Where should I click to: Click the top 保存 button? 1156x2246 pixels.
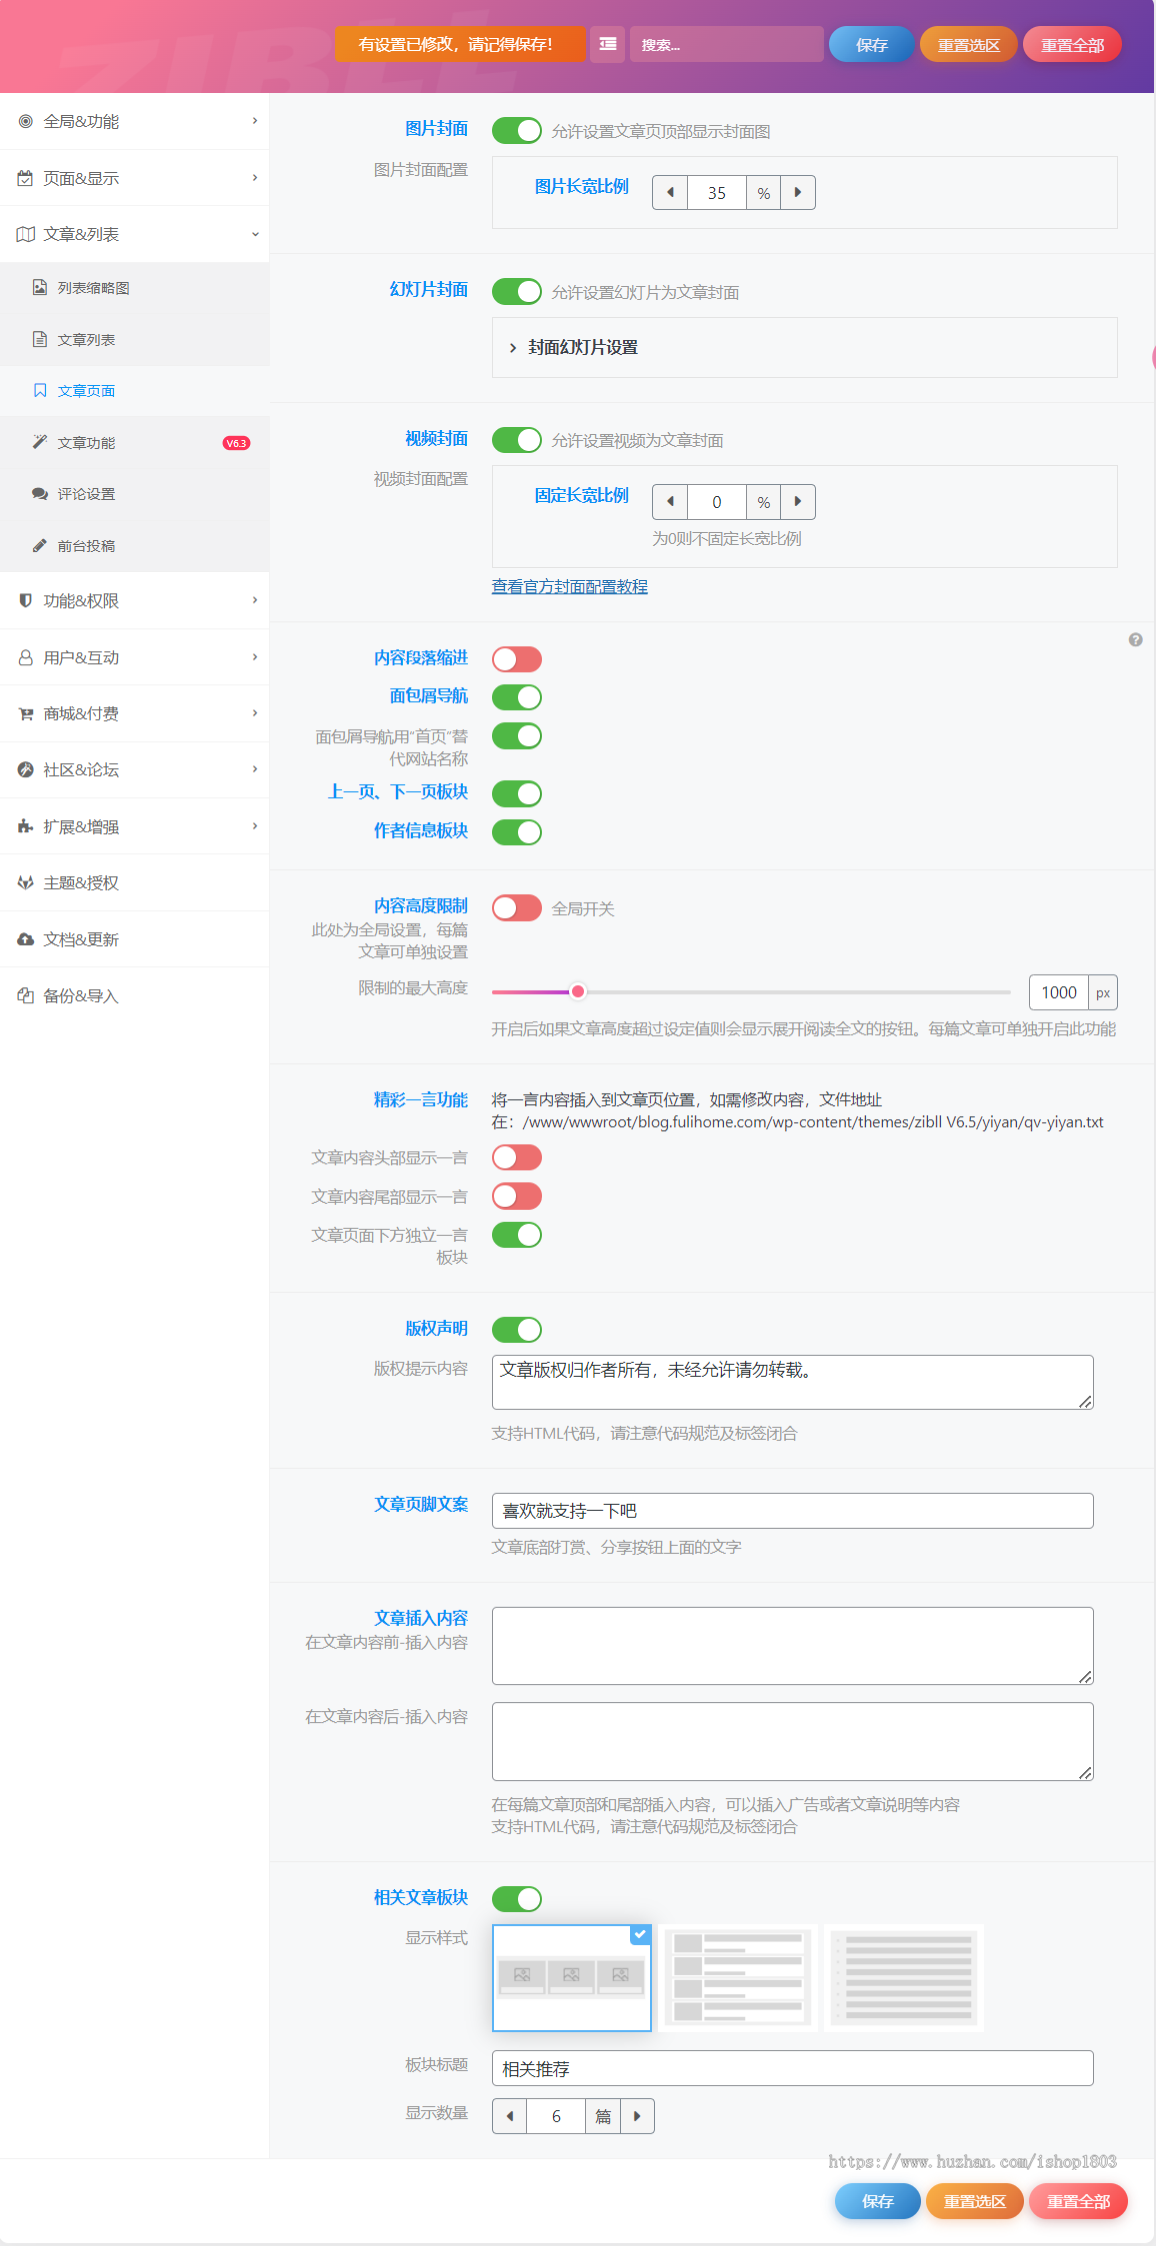pos(871,44)
